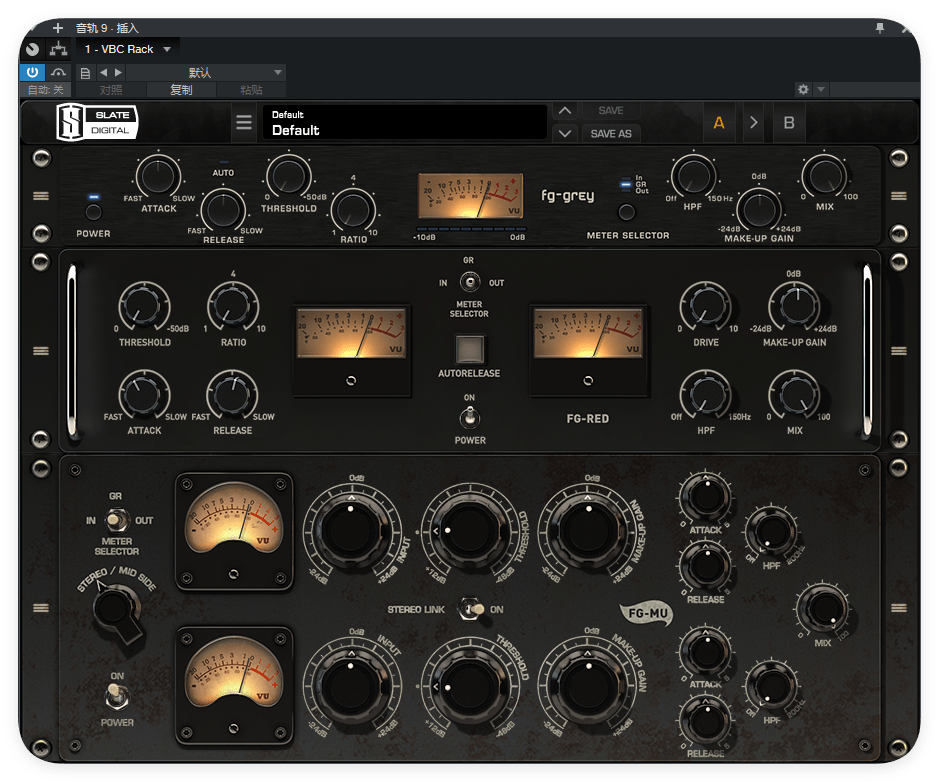939x782 pixels.
Task: Toggle FG-Grey POWER button
Action: tap(93, 211)
